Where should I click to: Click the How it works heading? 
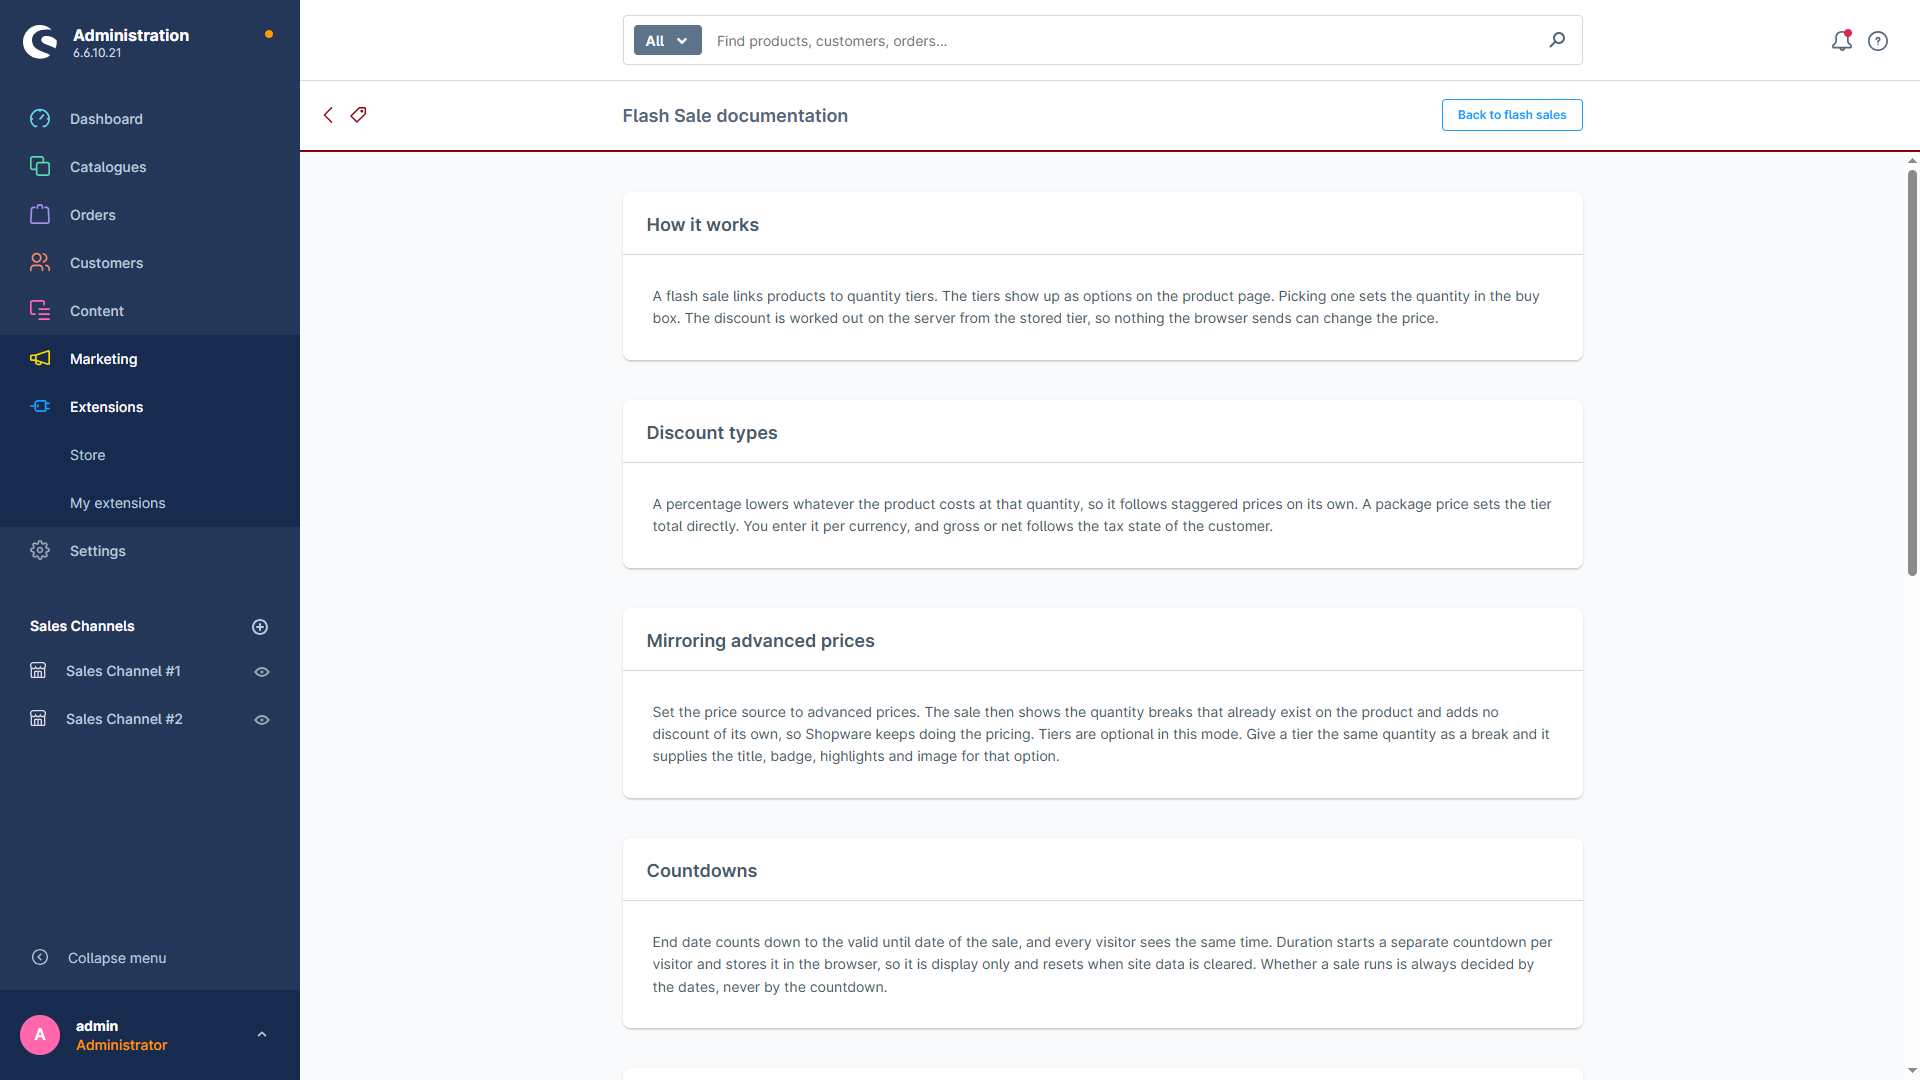click(x=702, y=225)
